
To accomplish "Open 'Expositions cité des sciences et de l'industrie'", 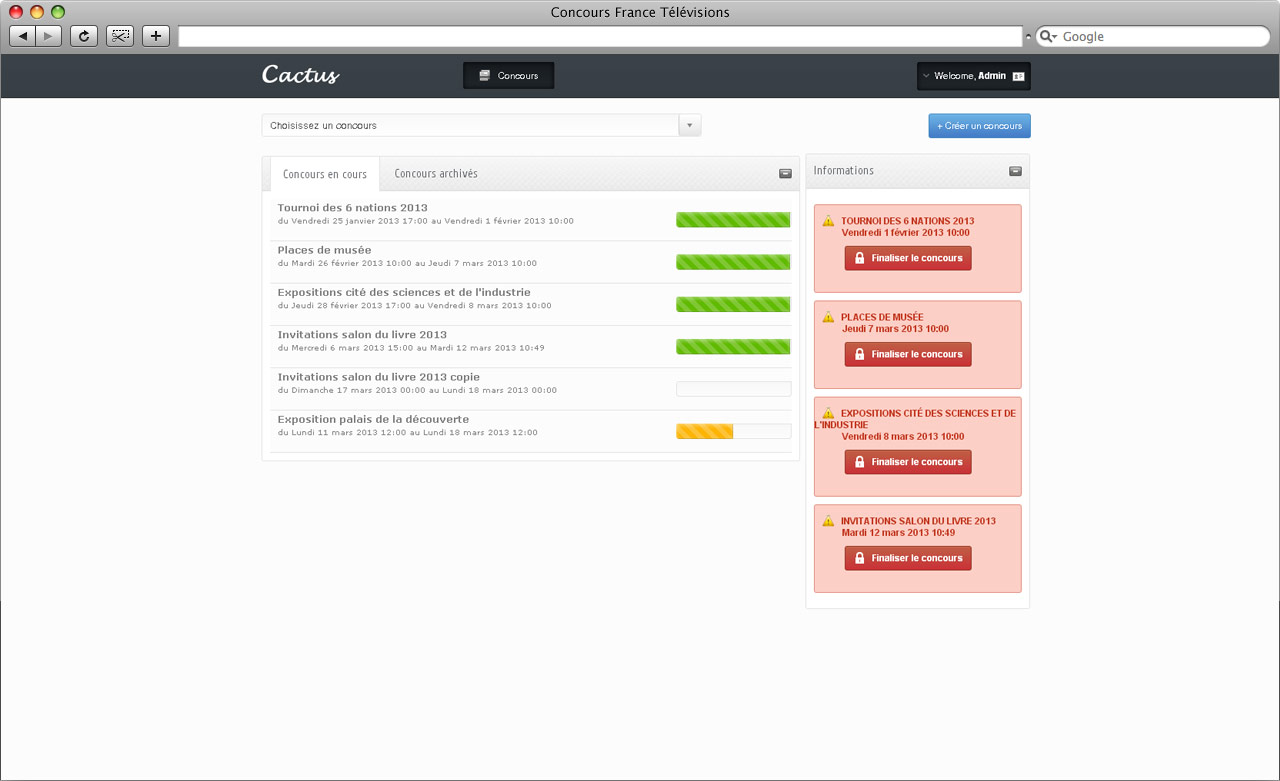I will (404, 292).
